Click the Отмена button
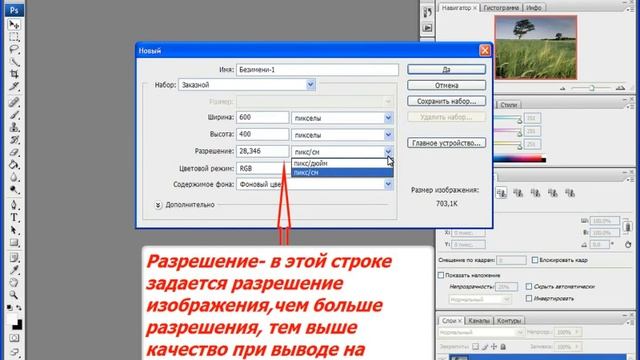 tap(447, 85)
